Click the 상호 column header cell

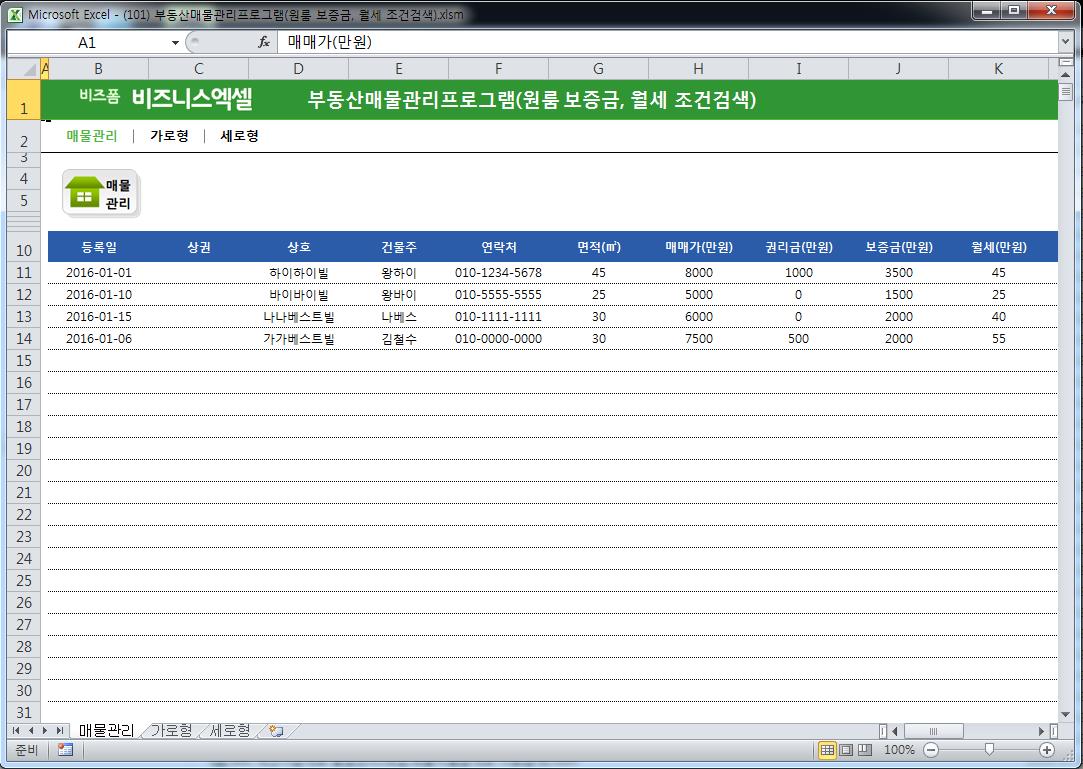[x=298, y=247]
